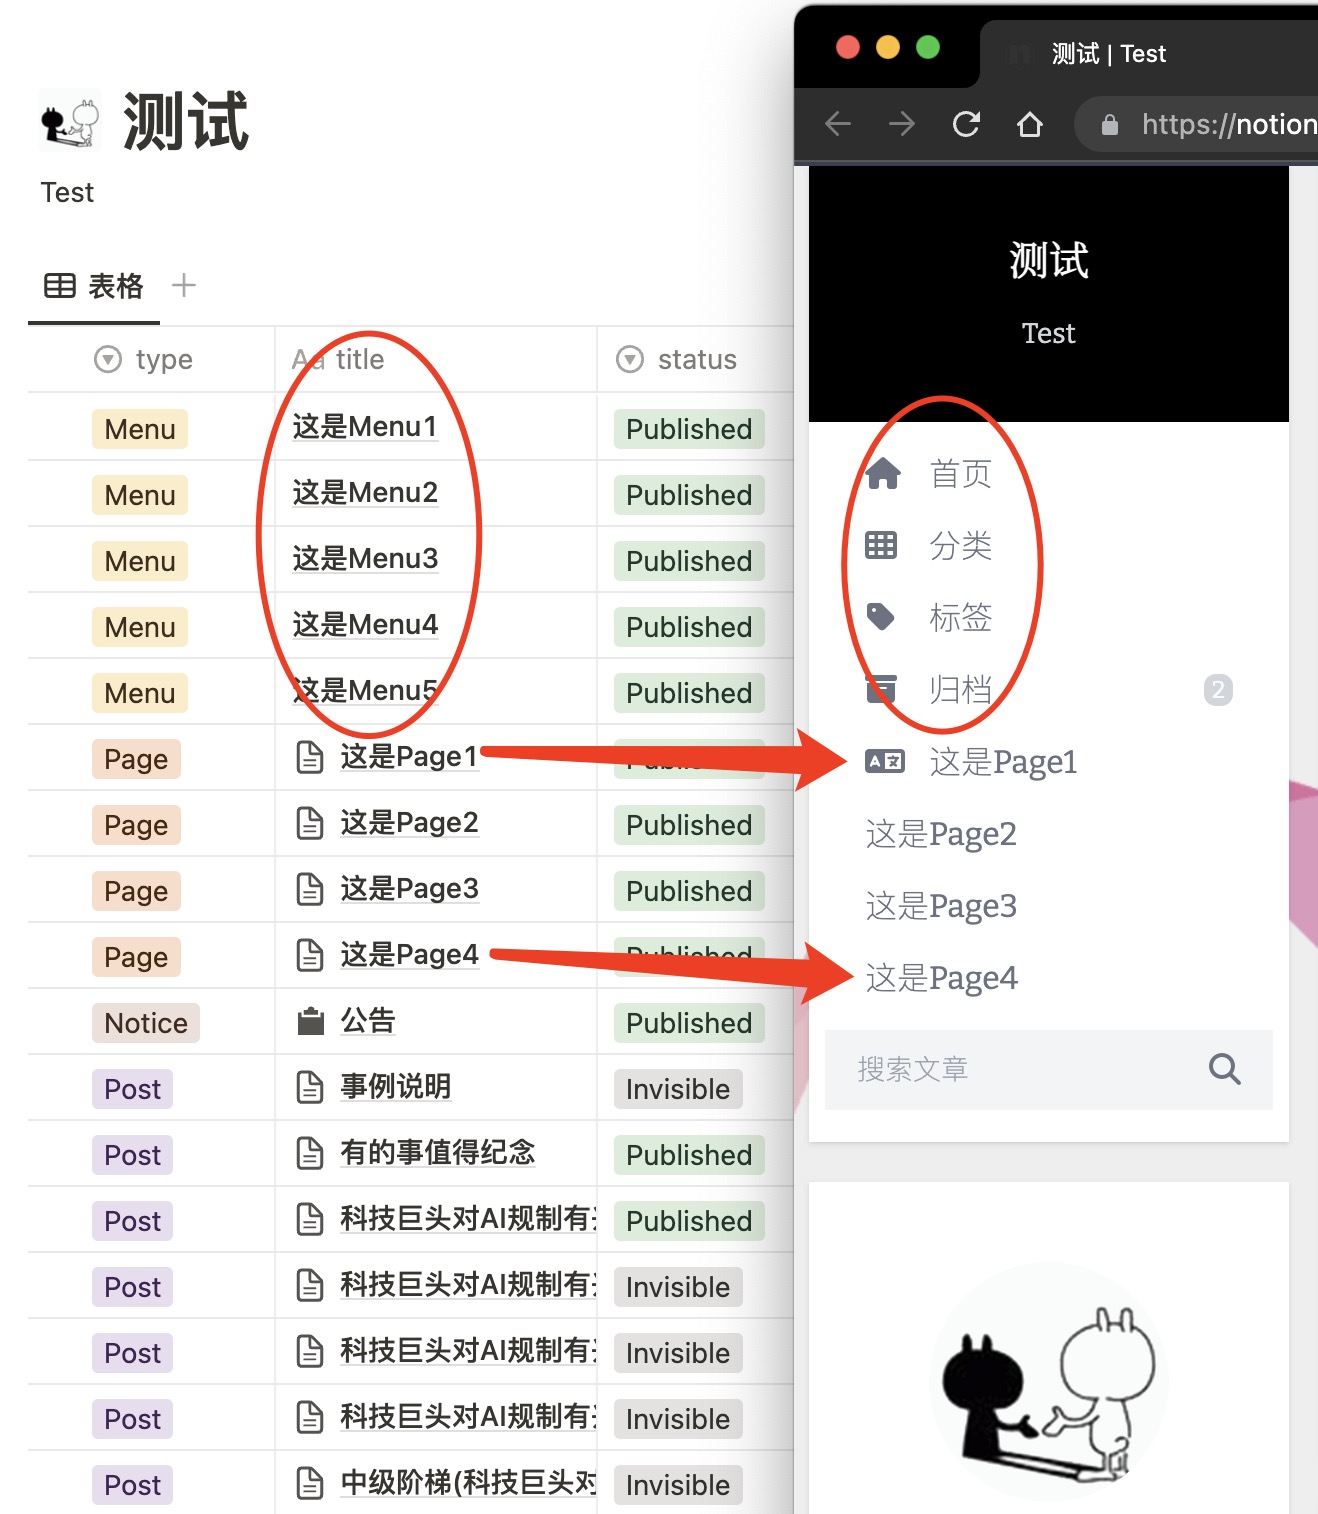This screenshot has height=1514, width=1318.
Task: Add a new view with the plus button
Action: point(184,285)
